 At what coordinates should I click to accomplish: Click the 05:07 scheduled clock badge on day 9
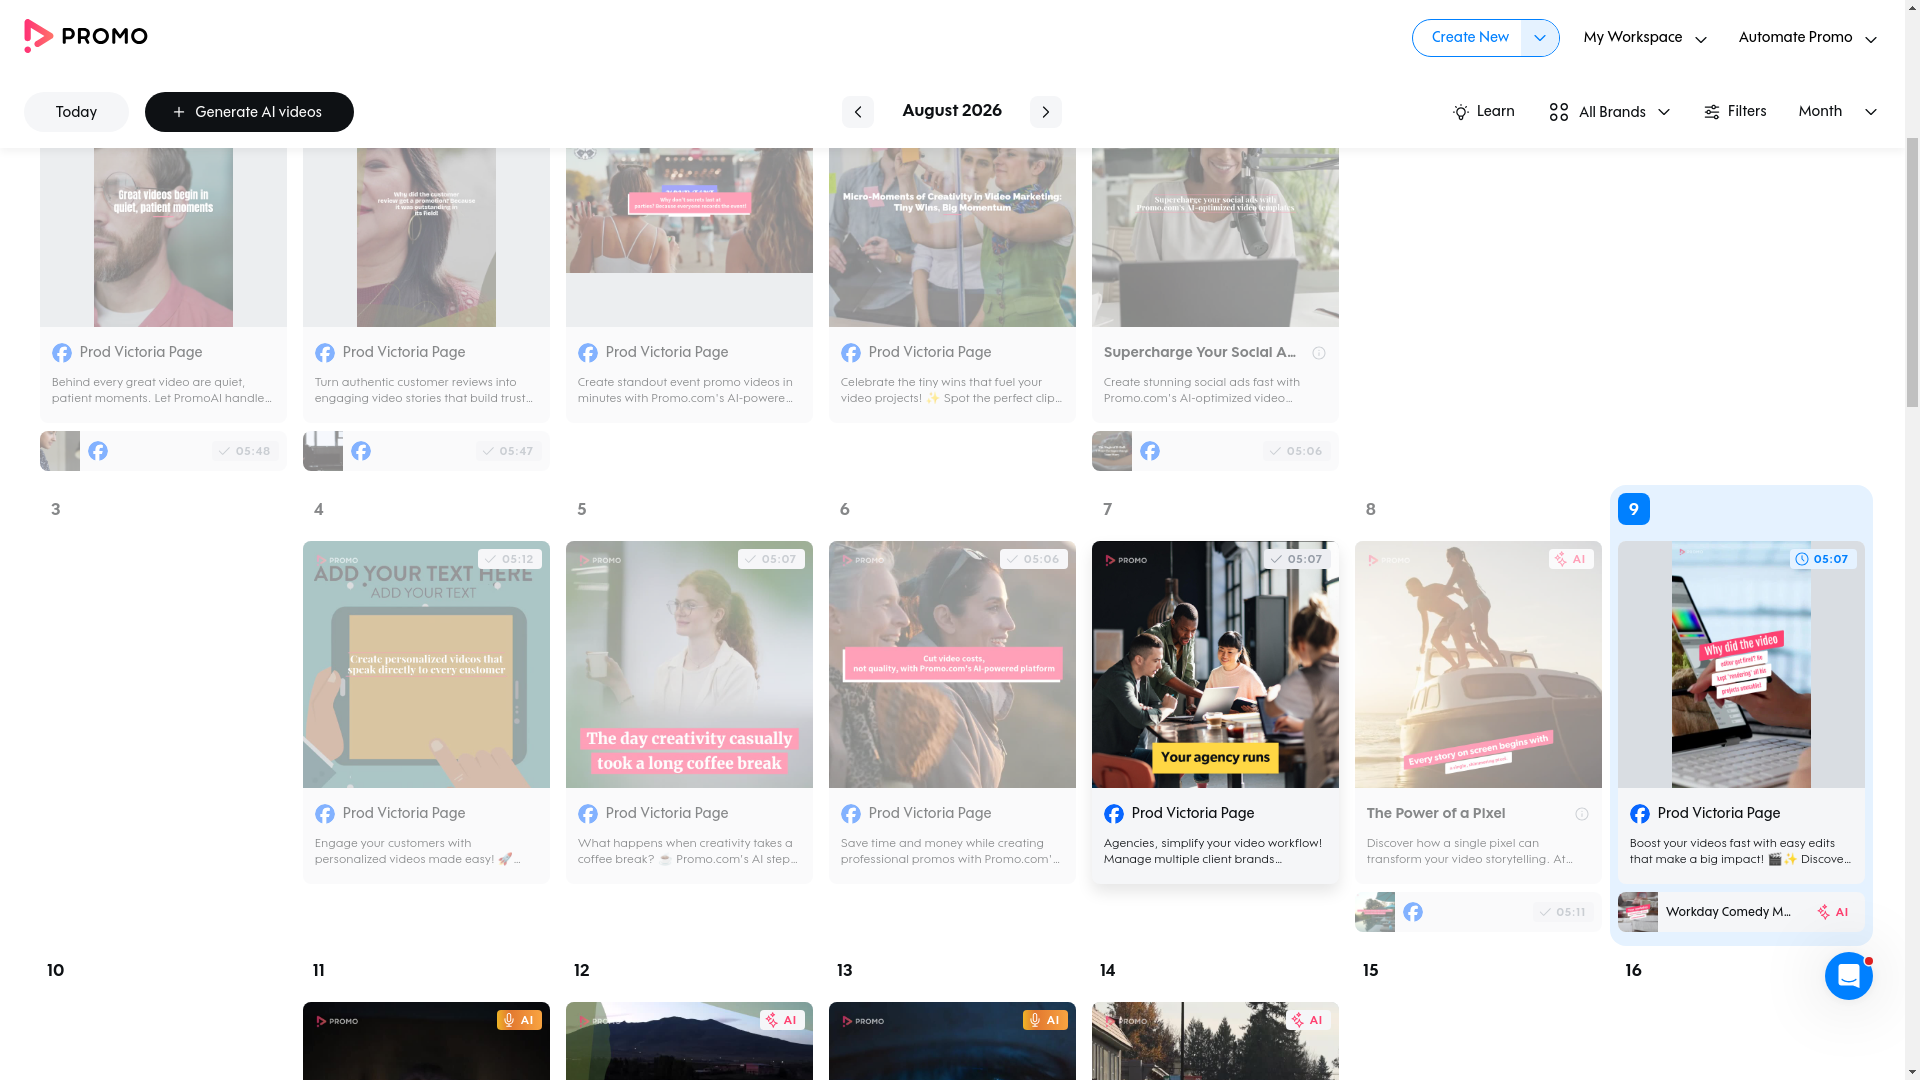[1823, 559]
